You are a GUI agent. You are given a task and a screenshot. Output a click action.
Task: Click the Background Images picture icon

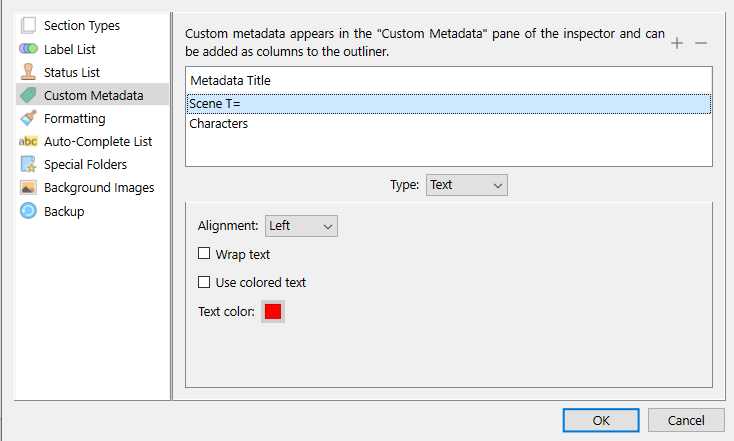pos(28,187)
